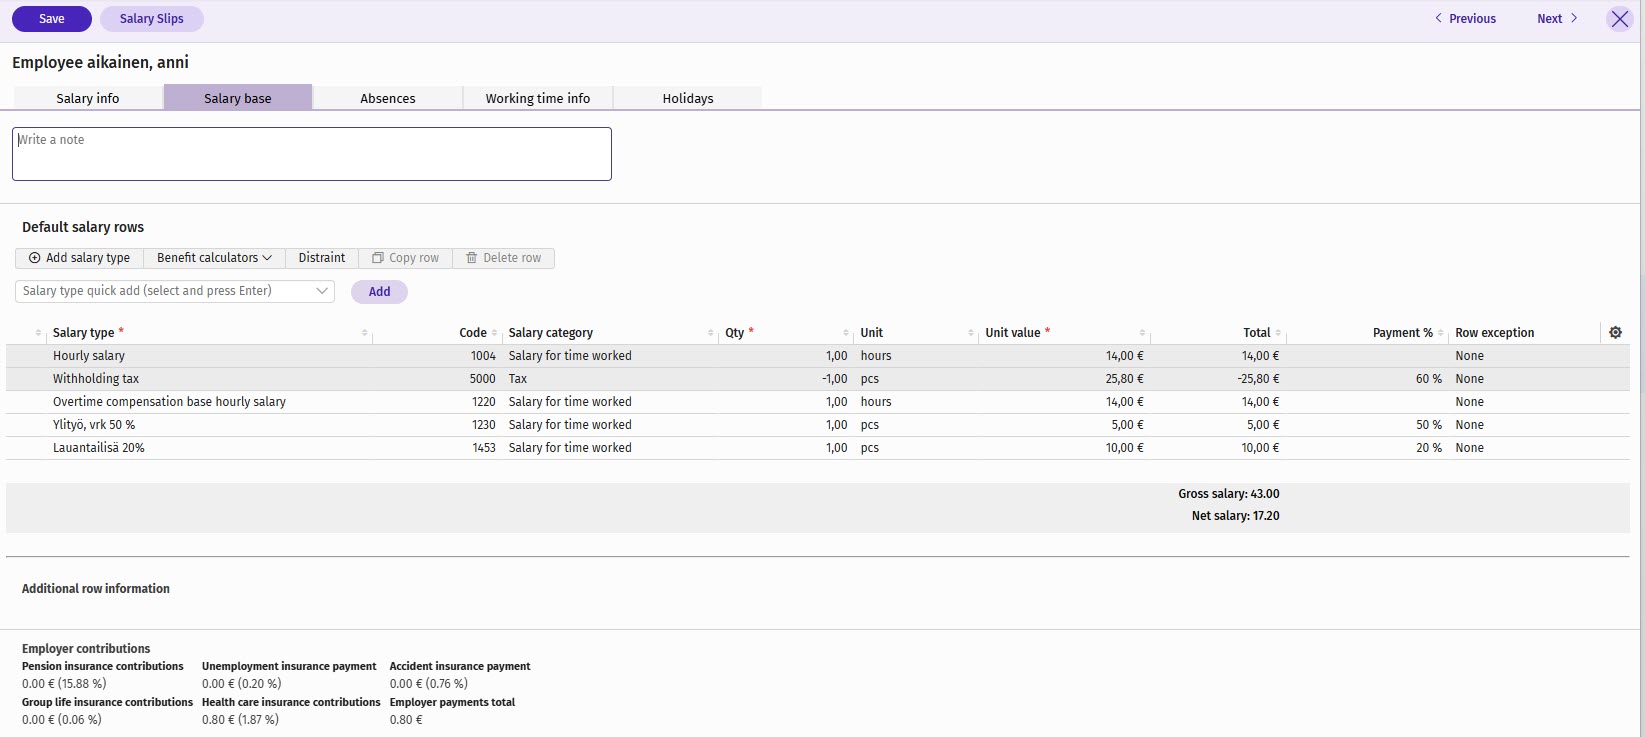
Task: Click sort arrows beside Qty column
Action: click(846, 333)
